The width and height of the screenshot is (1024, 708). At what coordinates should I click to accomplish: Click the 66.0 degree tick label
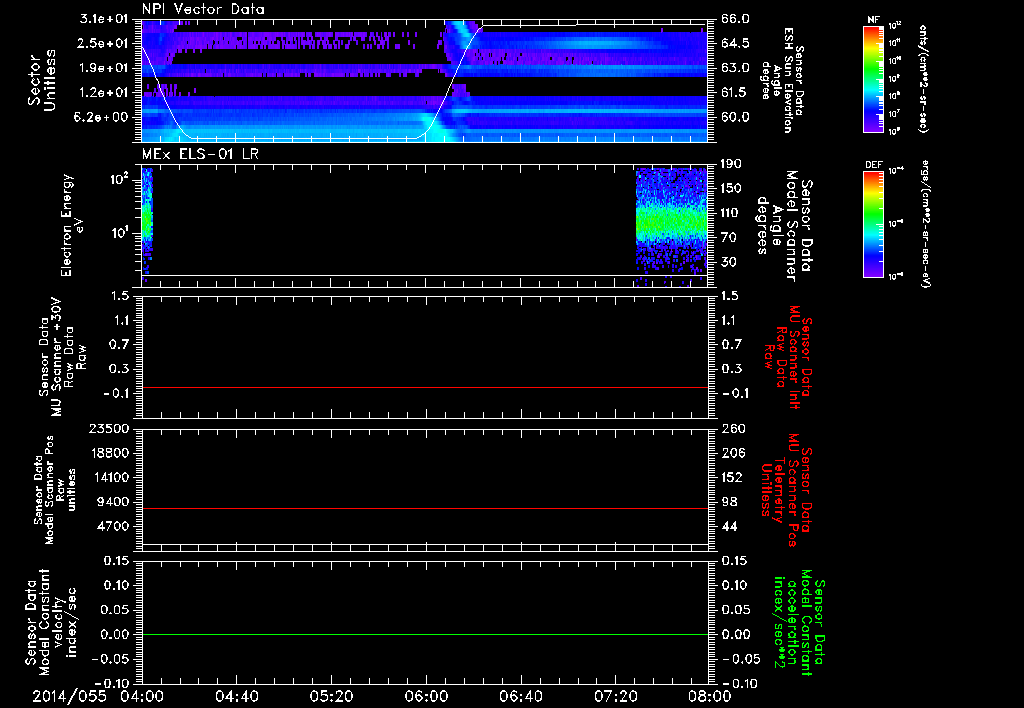pyautogui.click(x=735, y=19)
